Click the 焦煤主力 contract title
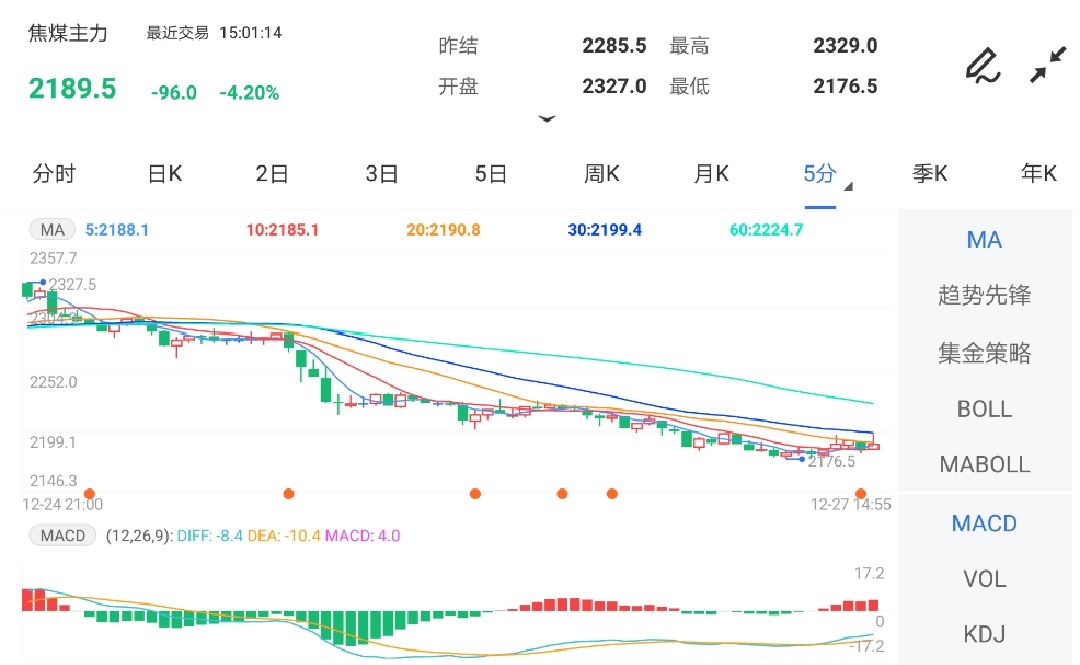 click(68, 33)
